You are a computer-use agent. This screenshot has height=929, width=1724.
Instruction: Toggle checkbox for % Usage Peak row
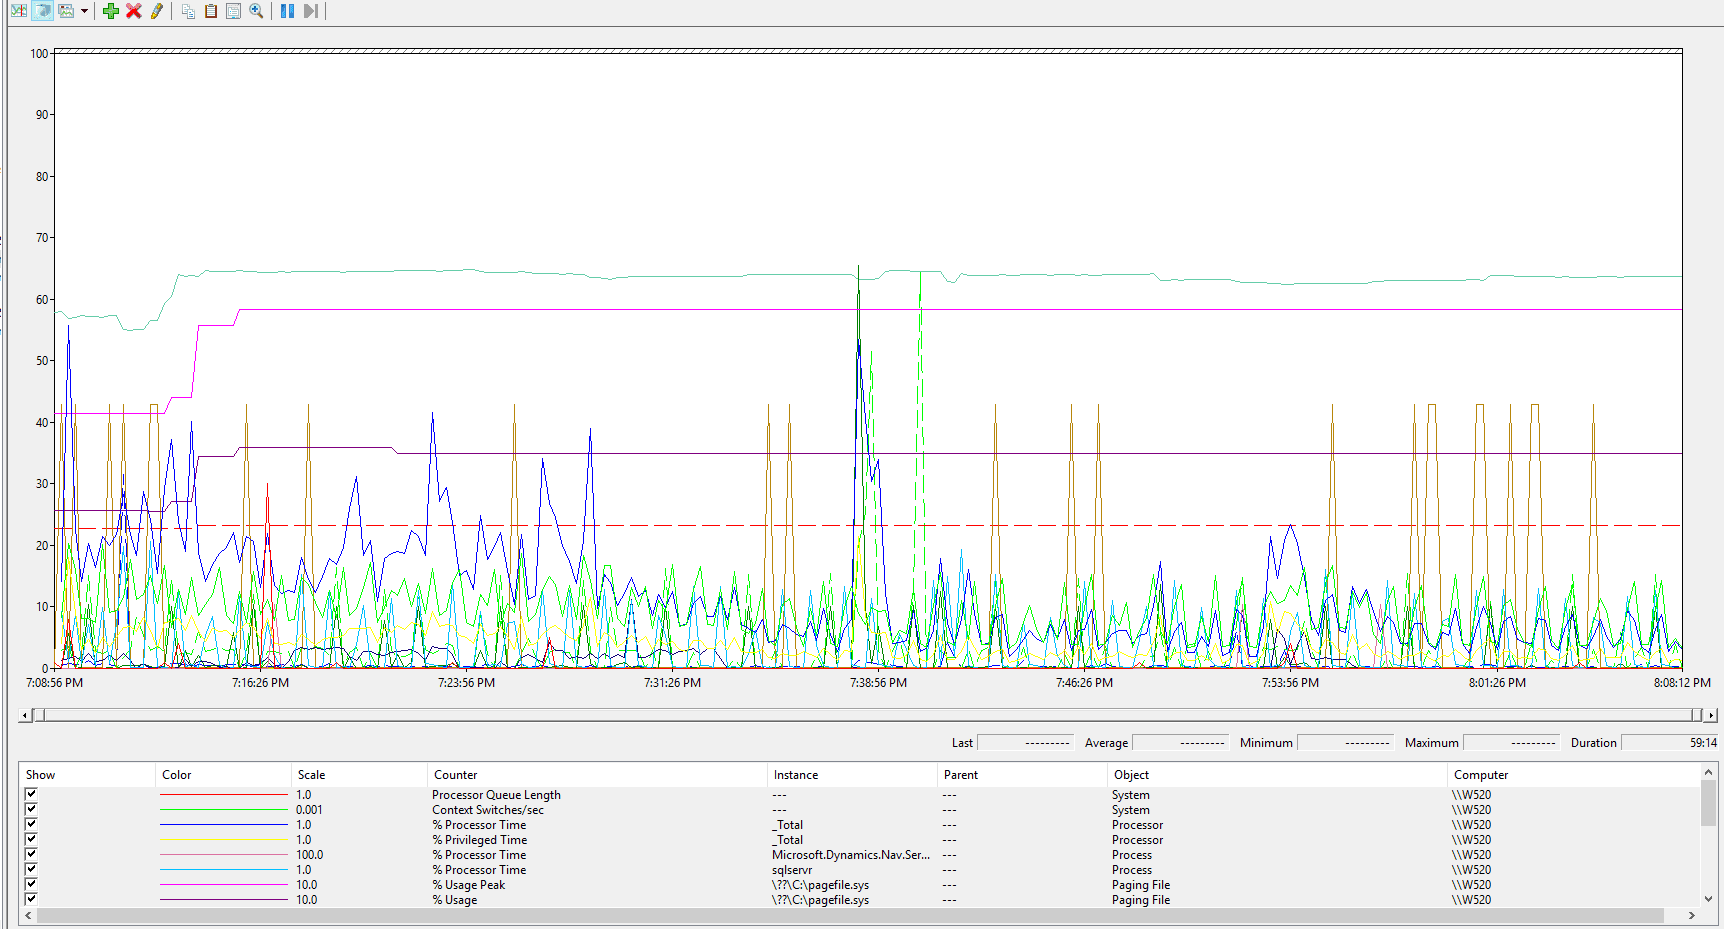click(31, 884)
